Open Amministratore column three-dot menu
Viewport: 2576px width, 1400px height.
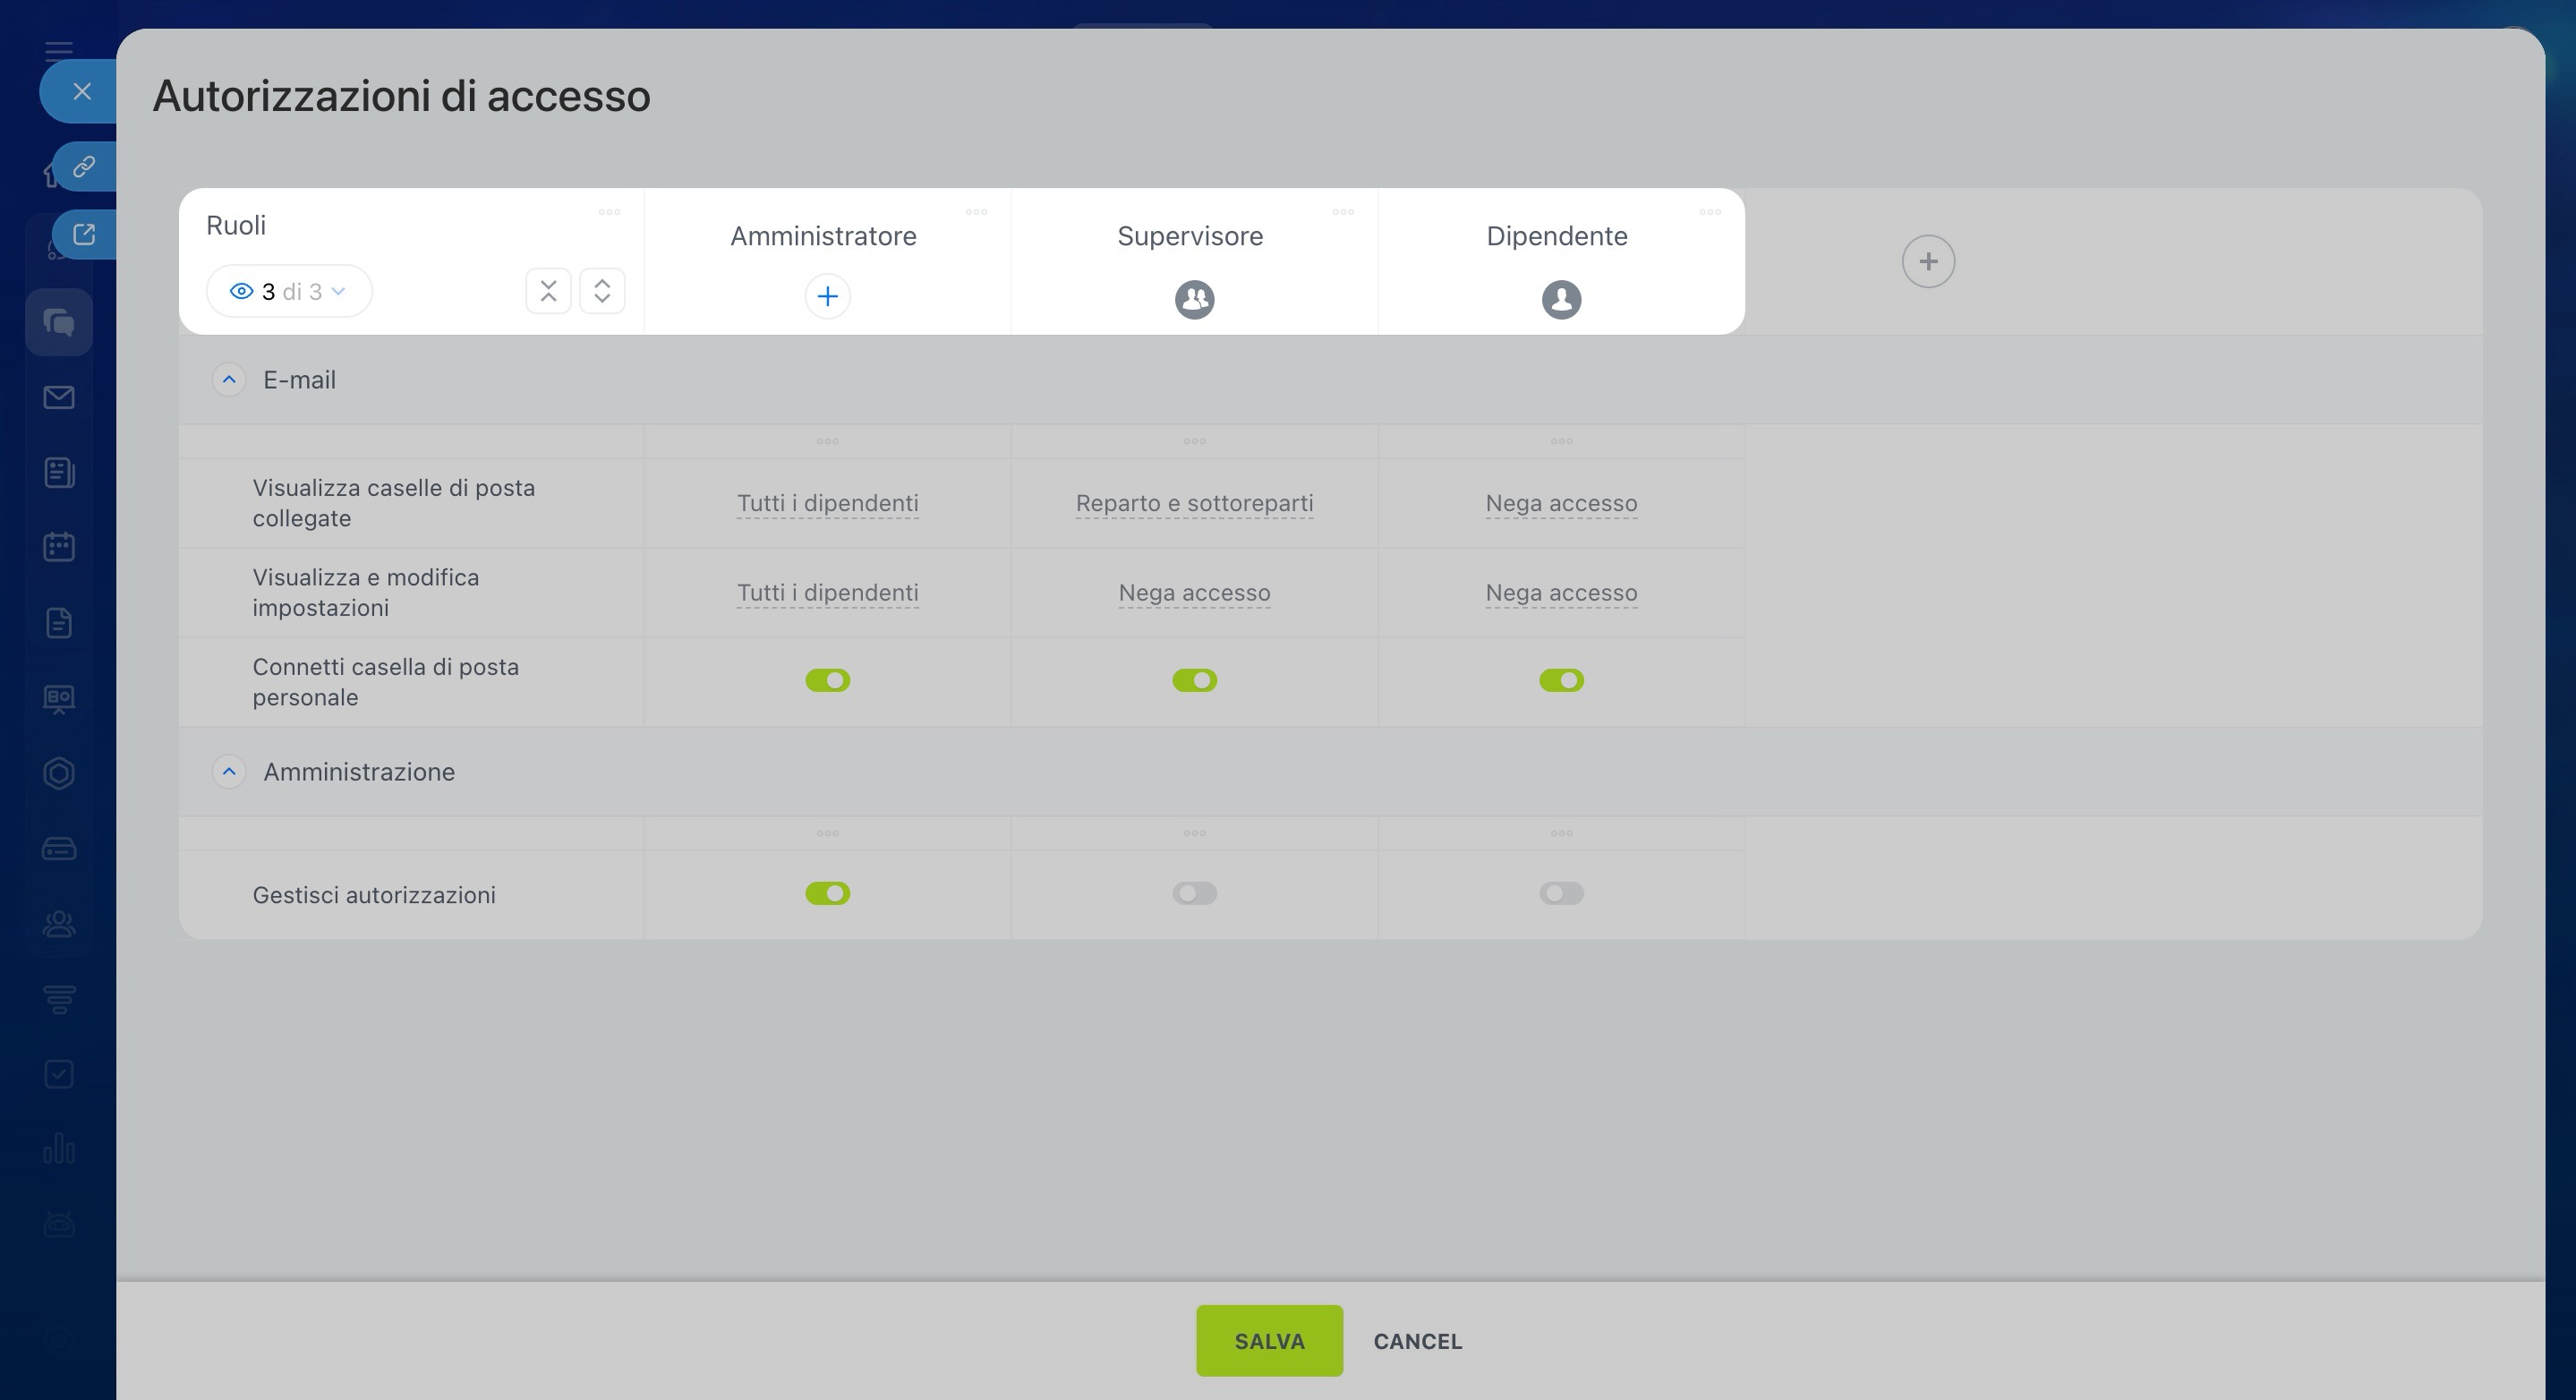pos(976,212)
